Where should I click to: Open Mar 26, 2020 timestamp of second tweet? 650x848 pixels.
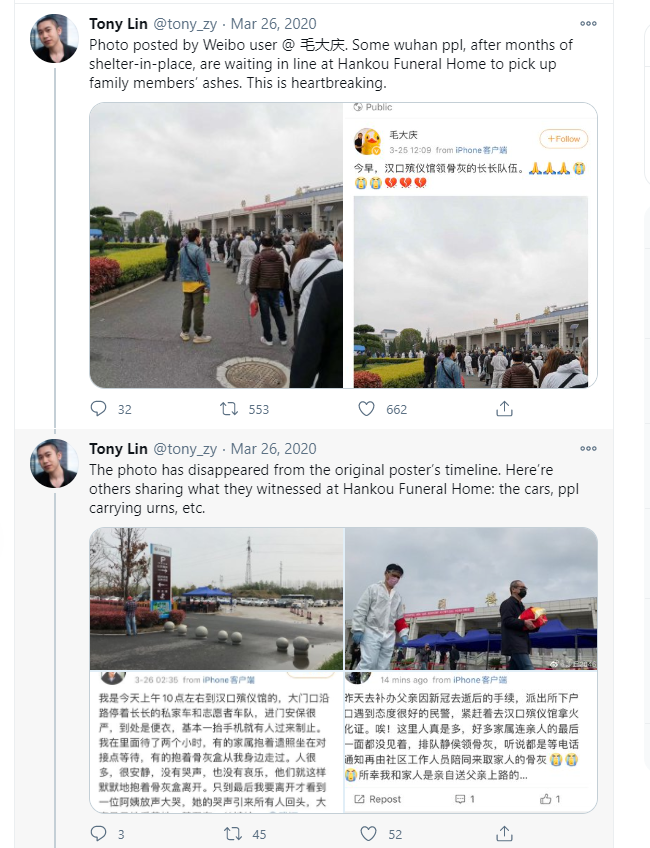click(x=274, y=449)
